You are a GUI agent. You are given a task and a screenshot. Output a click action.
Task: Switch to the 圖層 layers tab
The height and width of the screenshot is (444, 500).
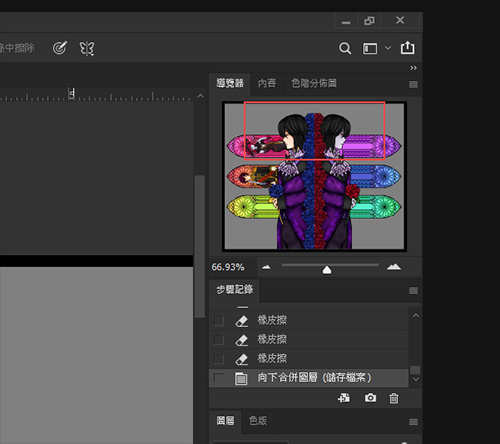pos(225,421)
